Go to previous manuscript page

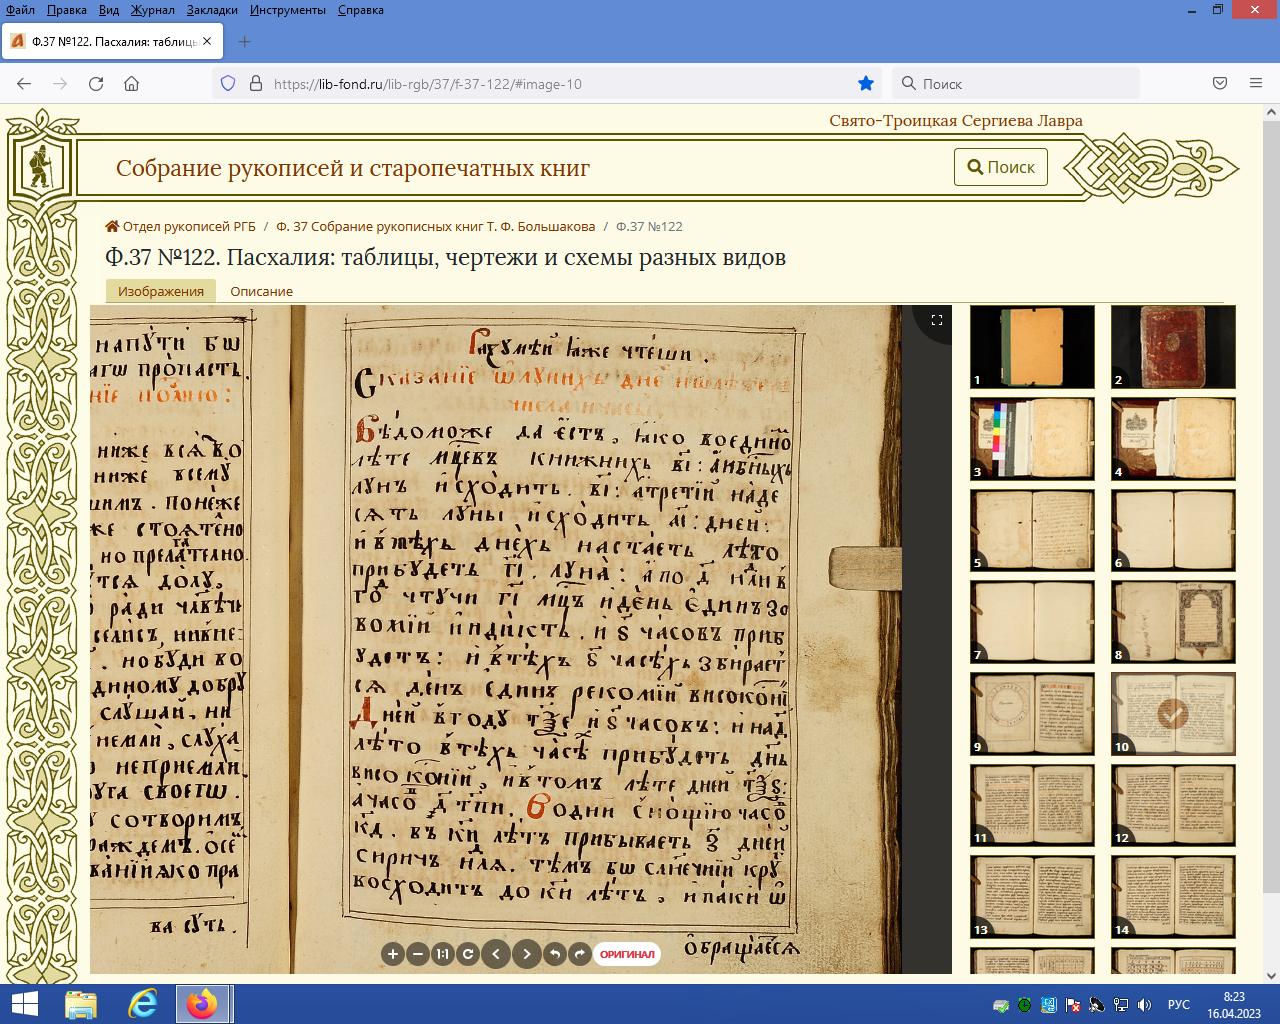coord(496,954)
